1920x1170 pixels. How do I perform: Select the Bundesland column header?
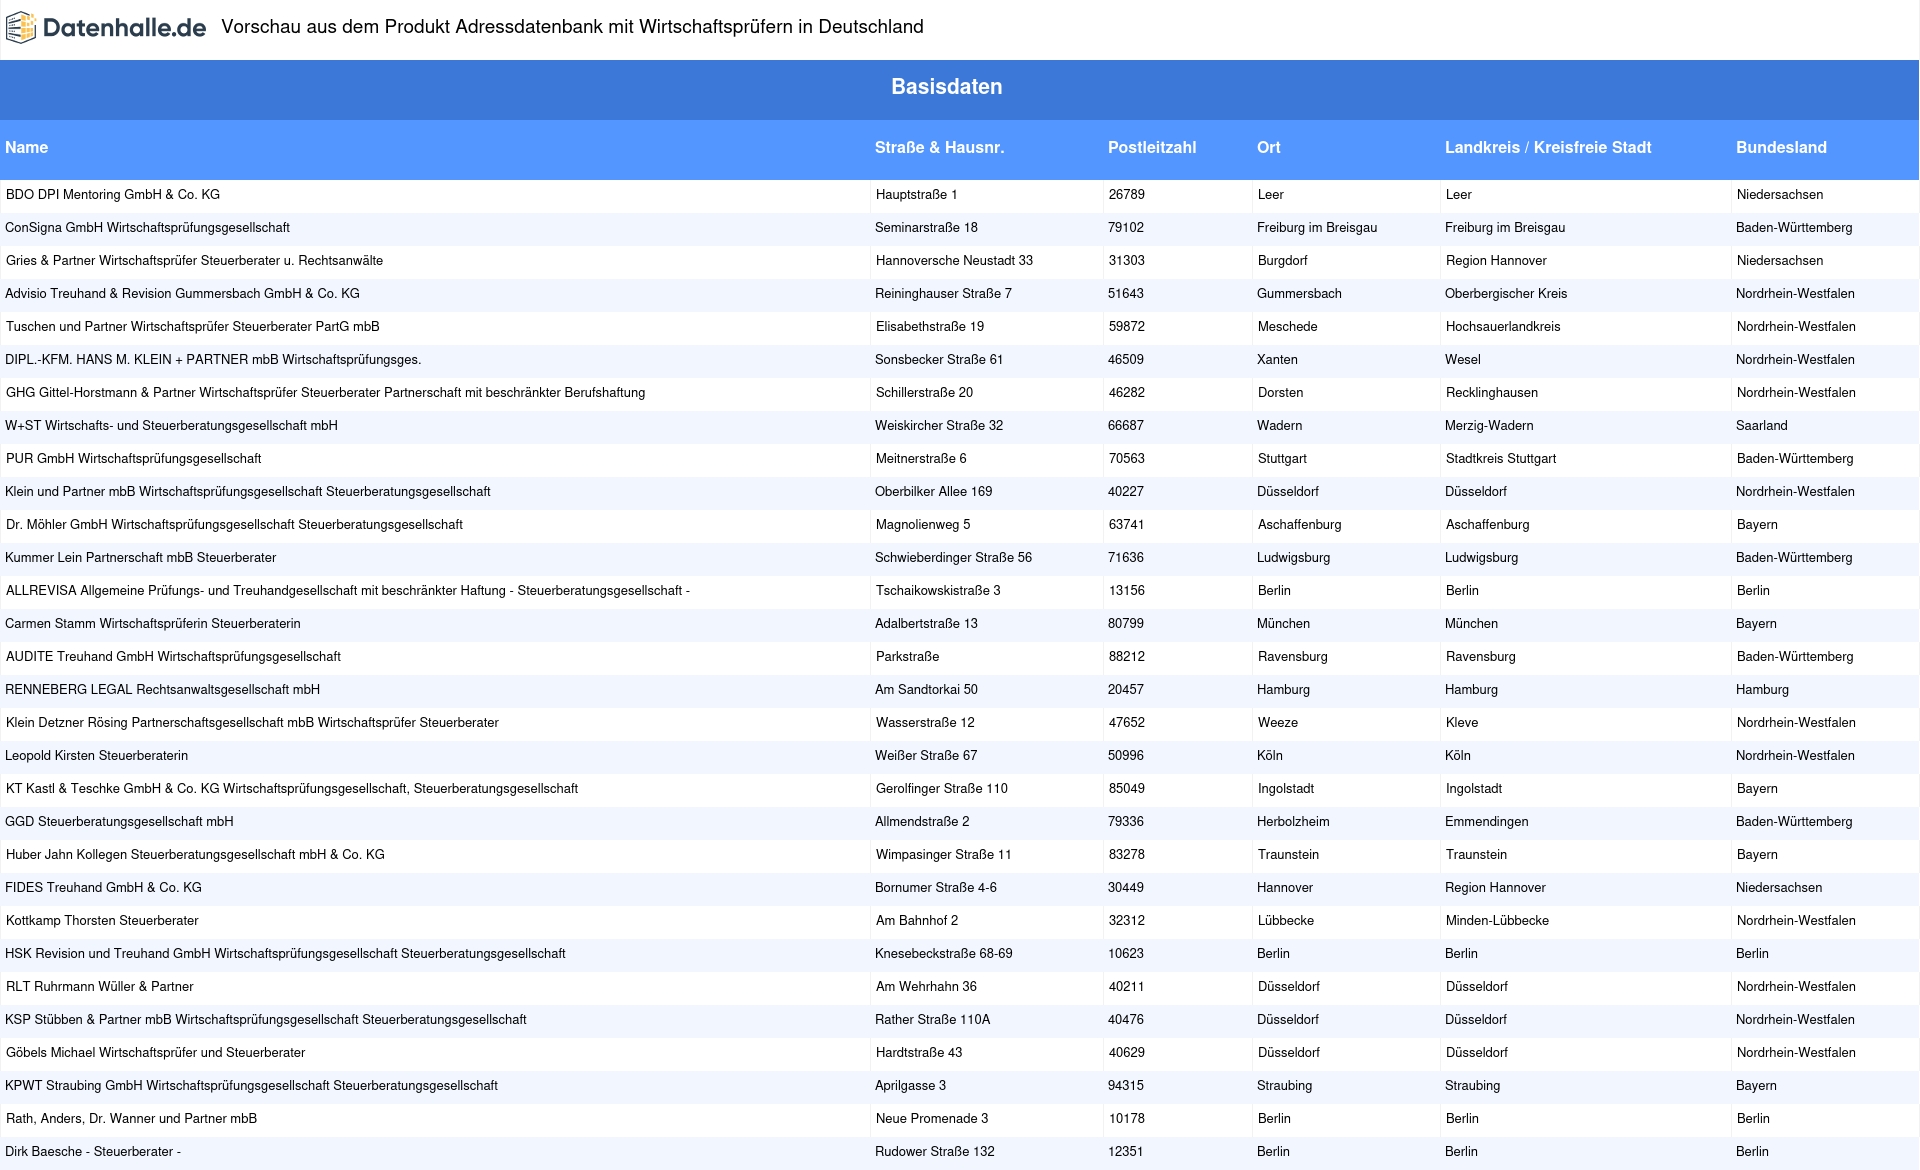click(1781, 148)
